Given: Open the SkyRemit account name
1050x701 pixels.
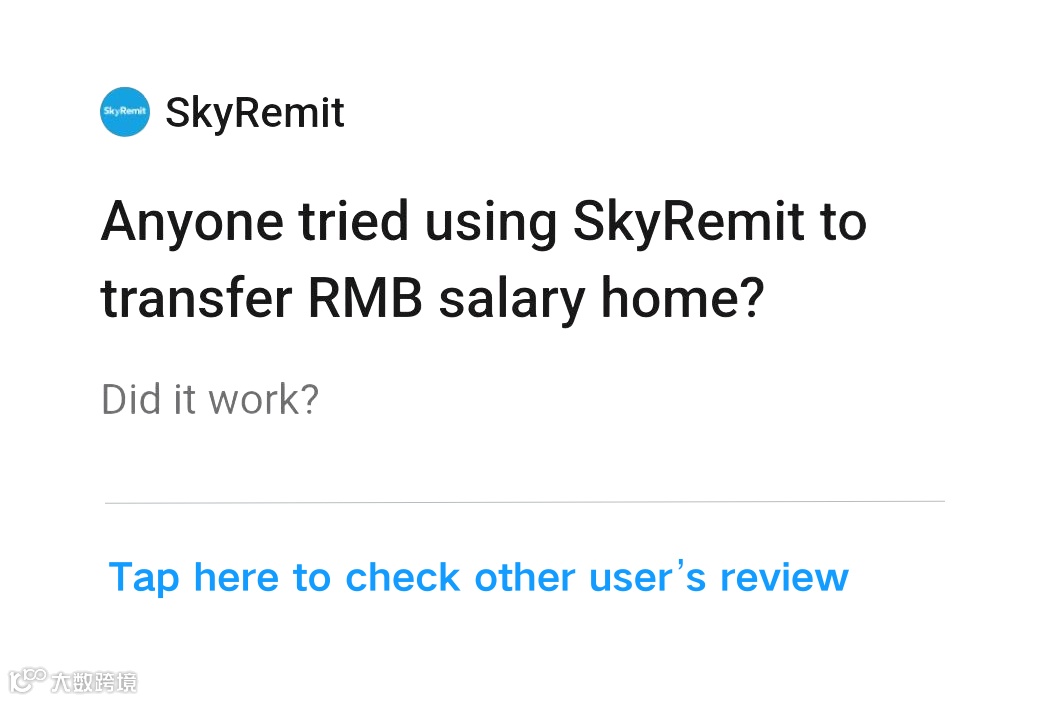Looking at the screenshot, I should 254,113.
